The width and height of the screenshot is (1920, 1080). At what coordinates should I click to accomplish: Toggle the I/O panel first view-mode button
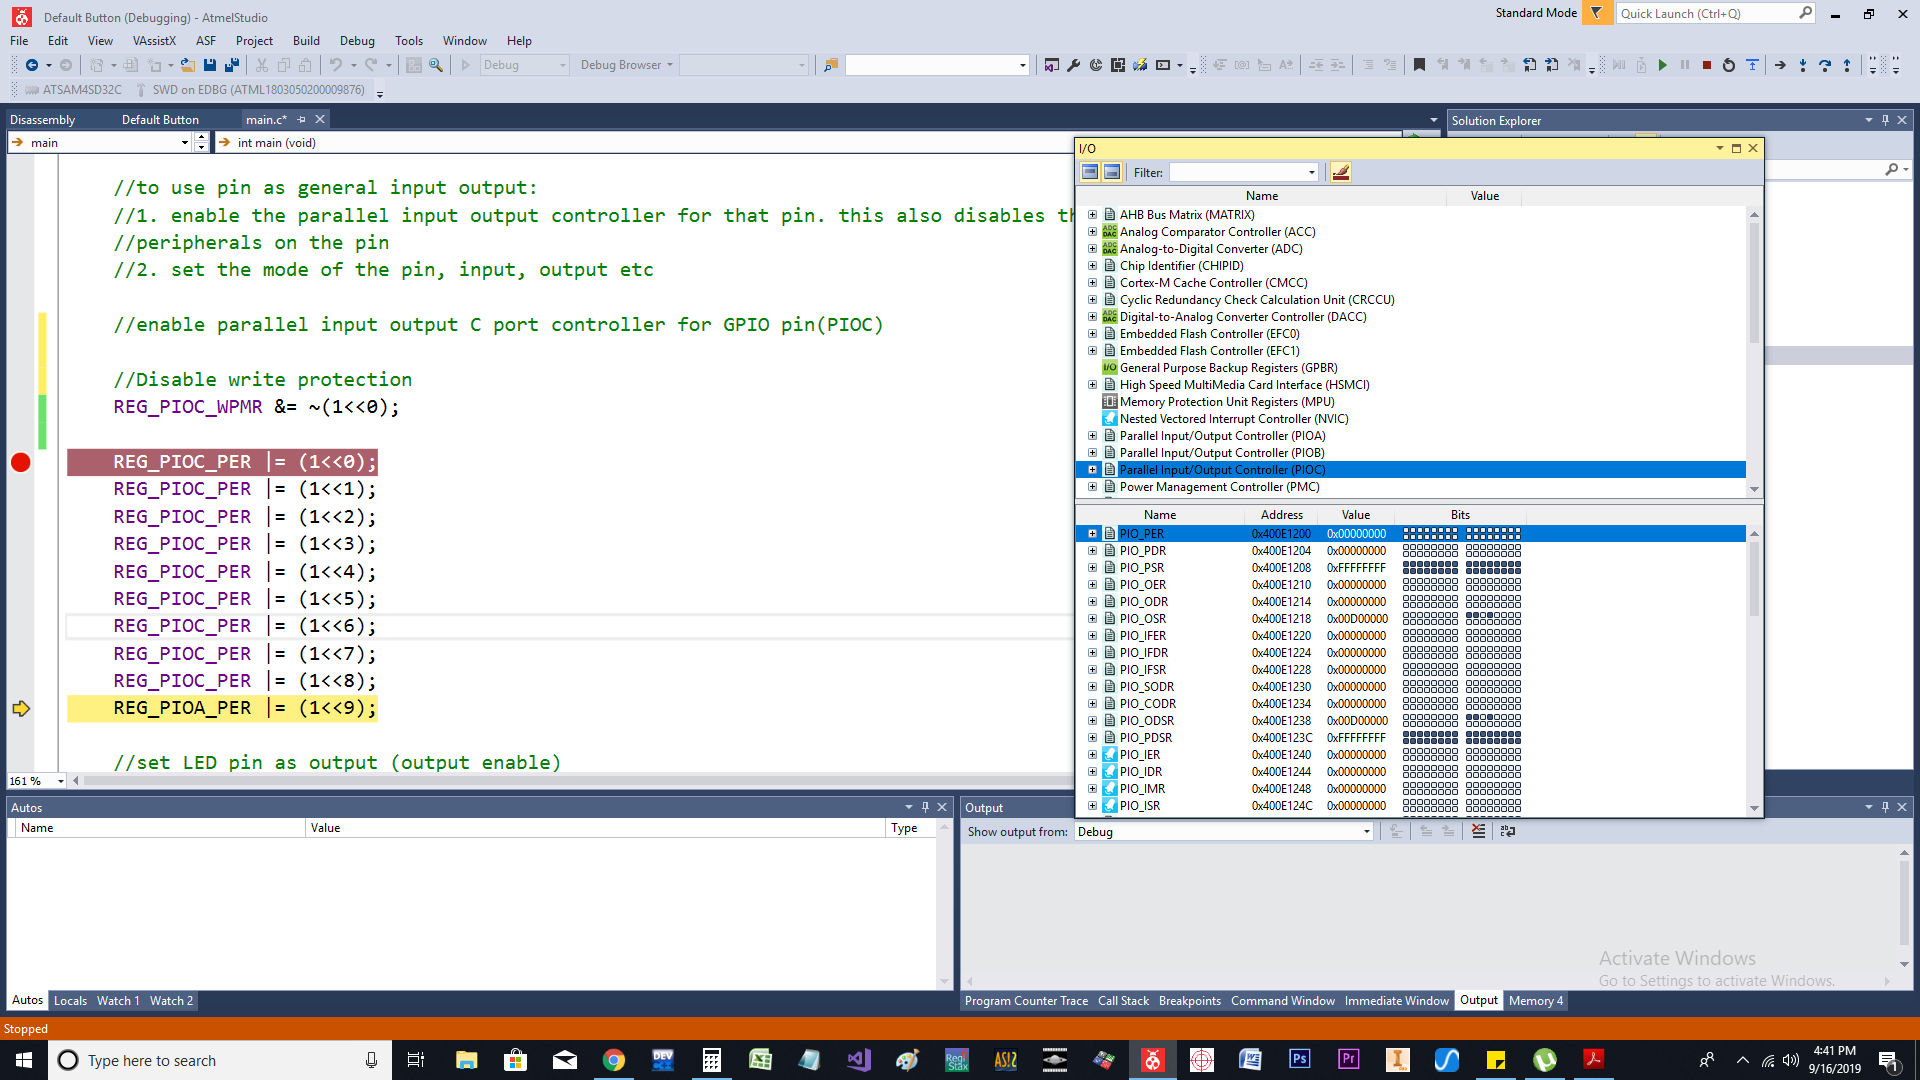(1090, 173)
